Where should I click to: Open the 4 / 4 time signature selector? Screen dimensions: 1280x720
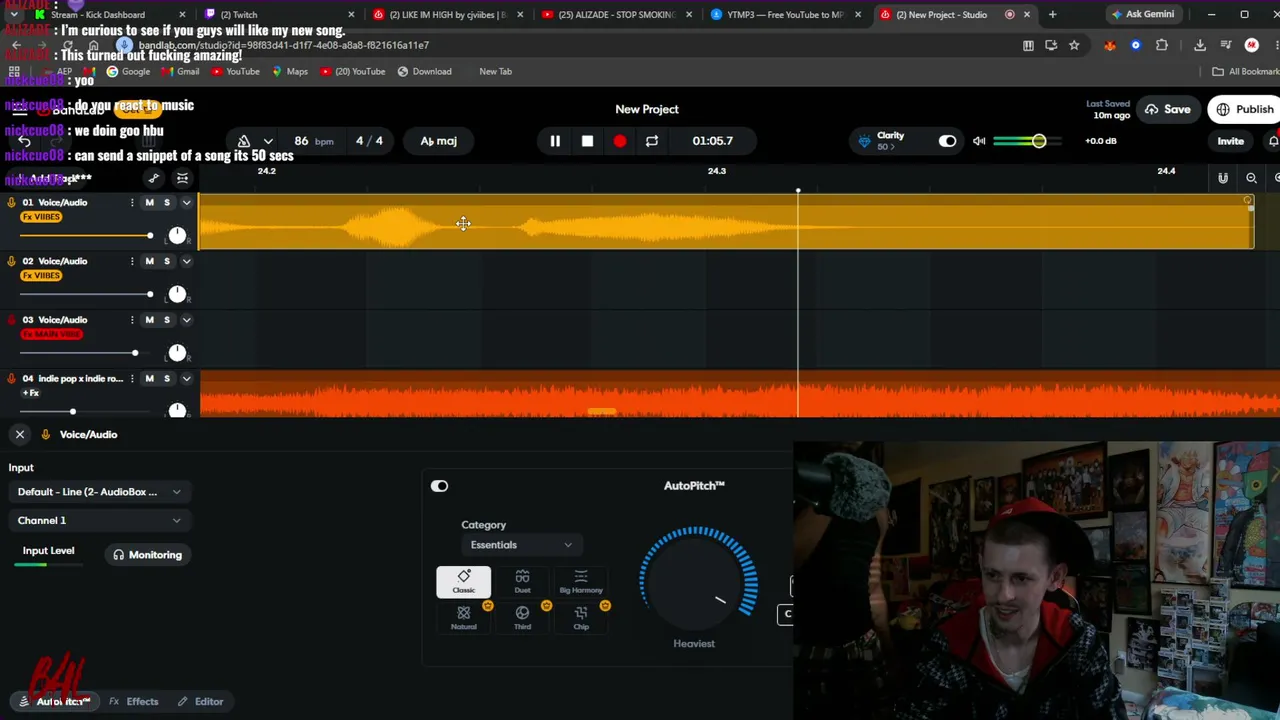[x=369, y=141]
